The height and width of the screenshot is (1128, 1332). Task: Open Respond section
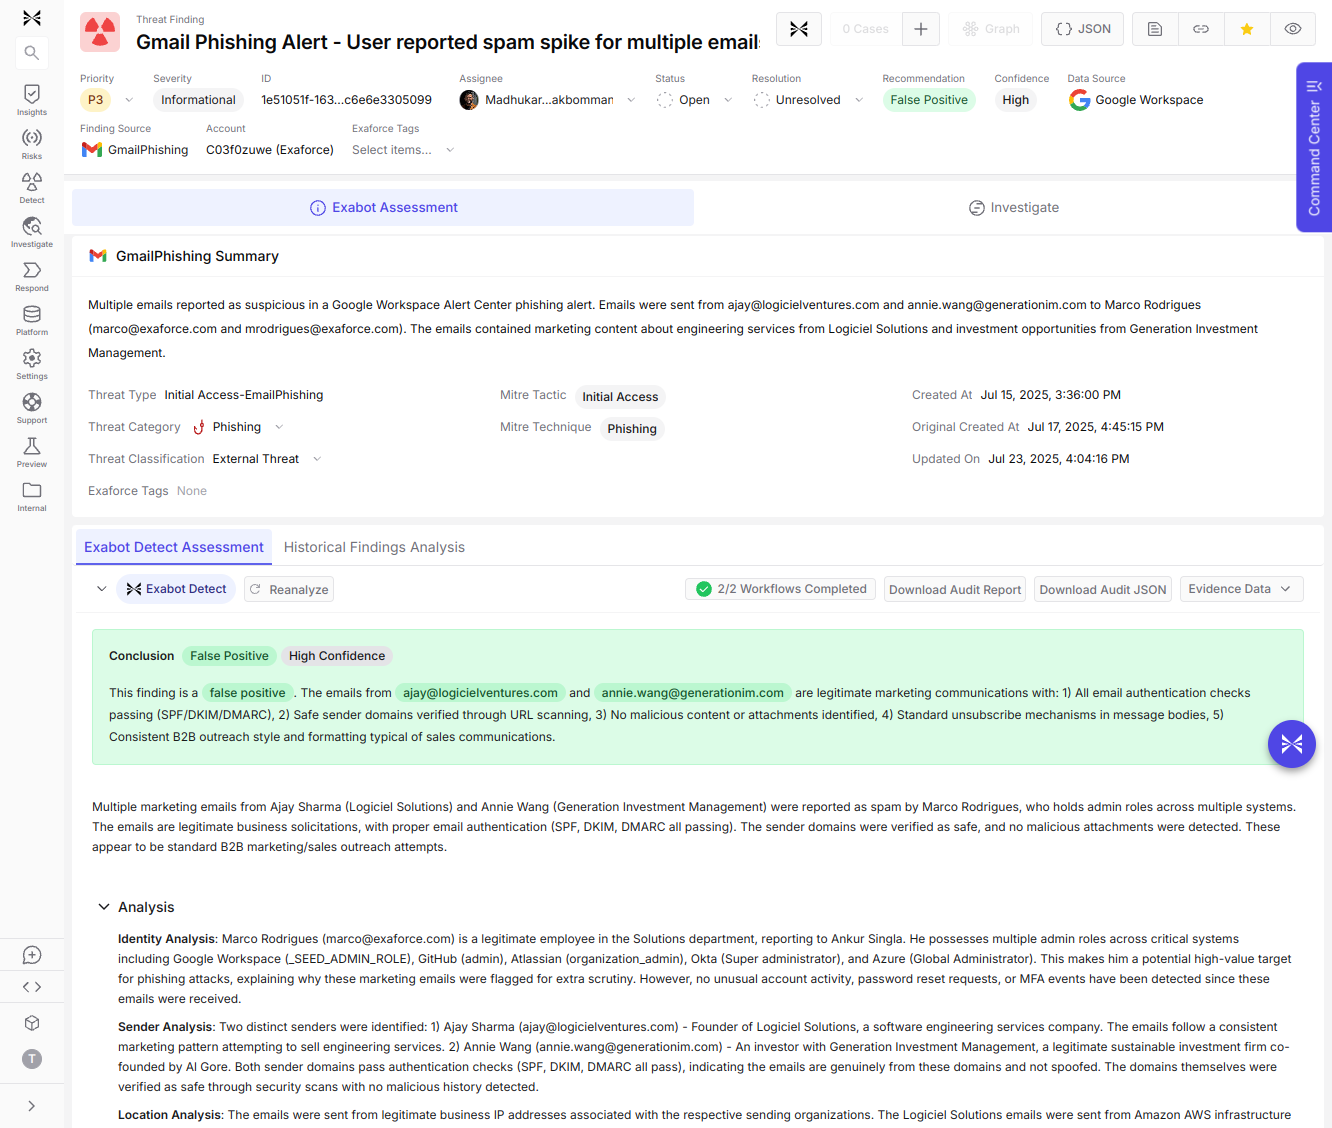click(32, 275)
